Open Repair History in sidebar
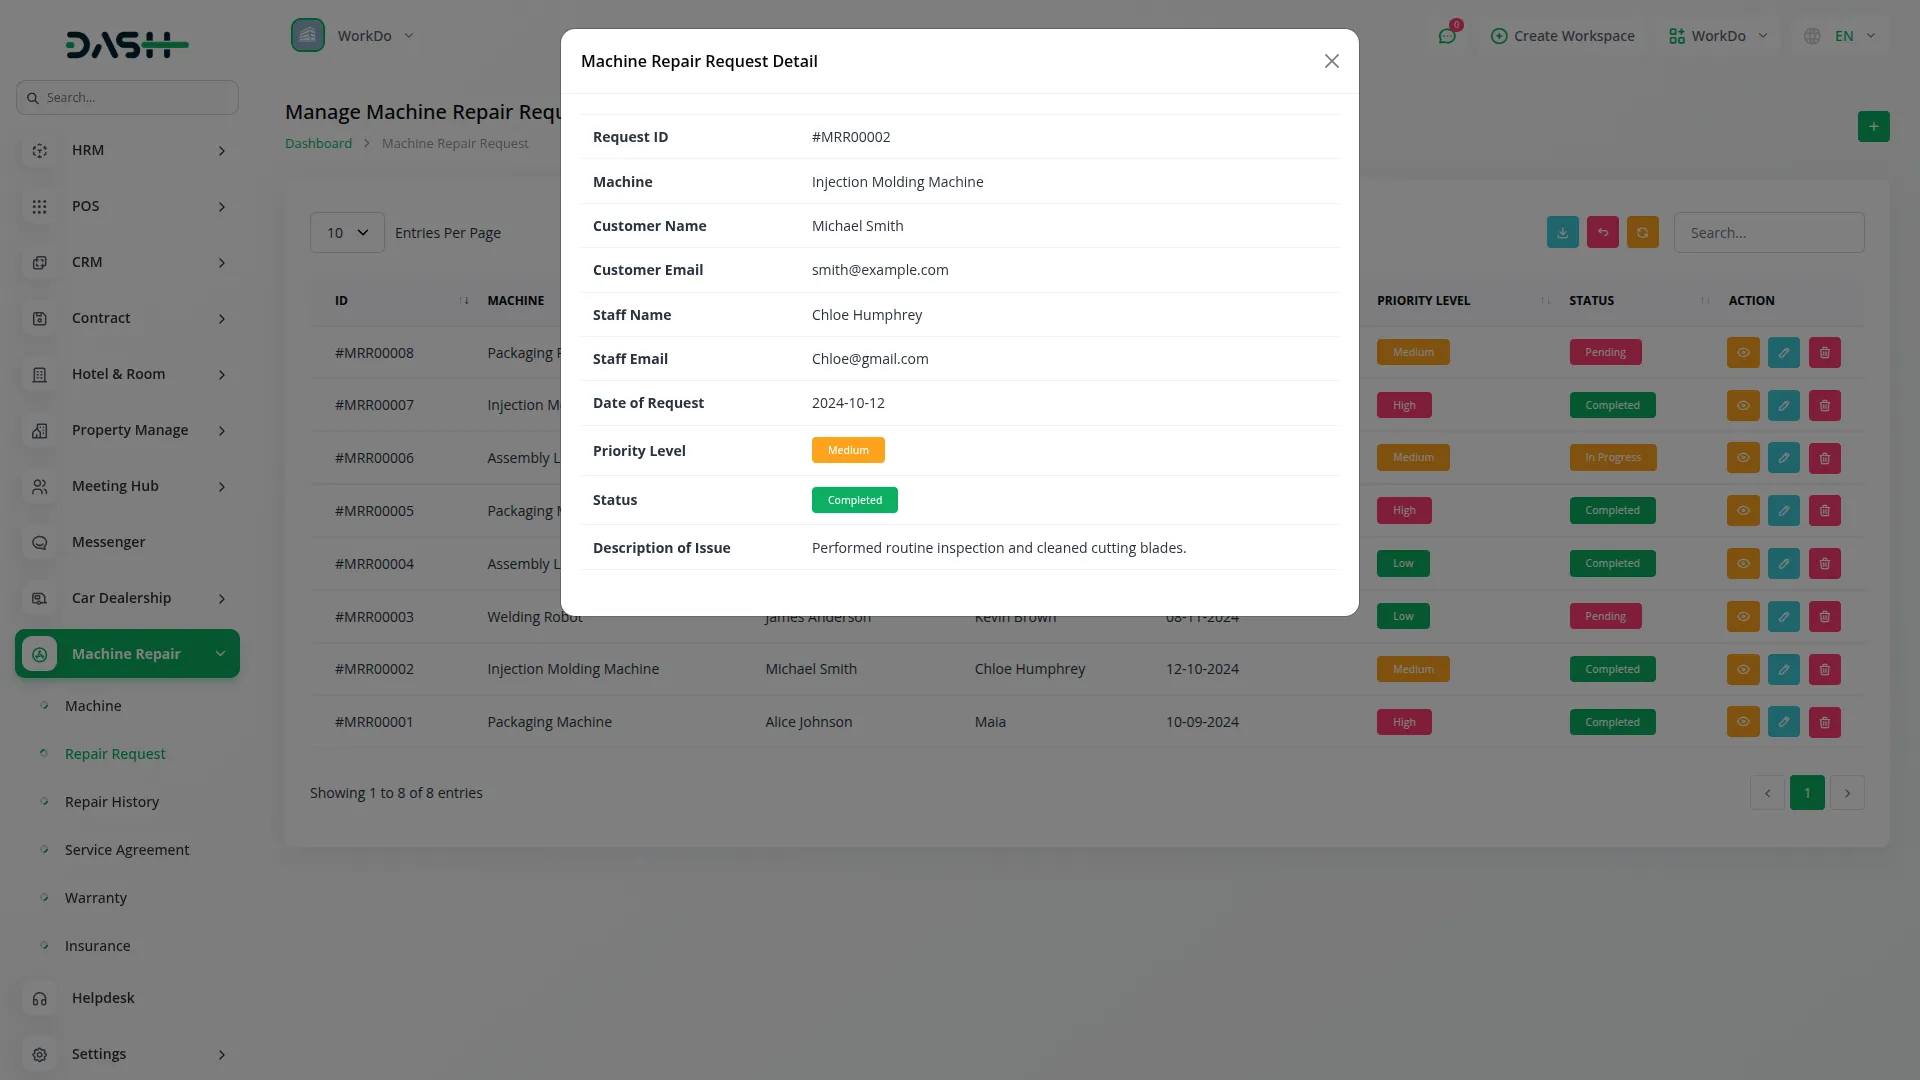 (112, 802)
